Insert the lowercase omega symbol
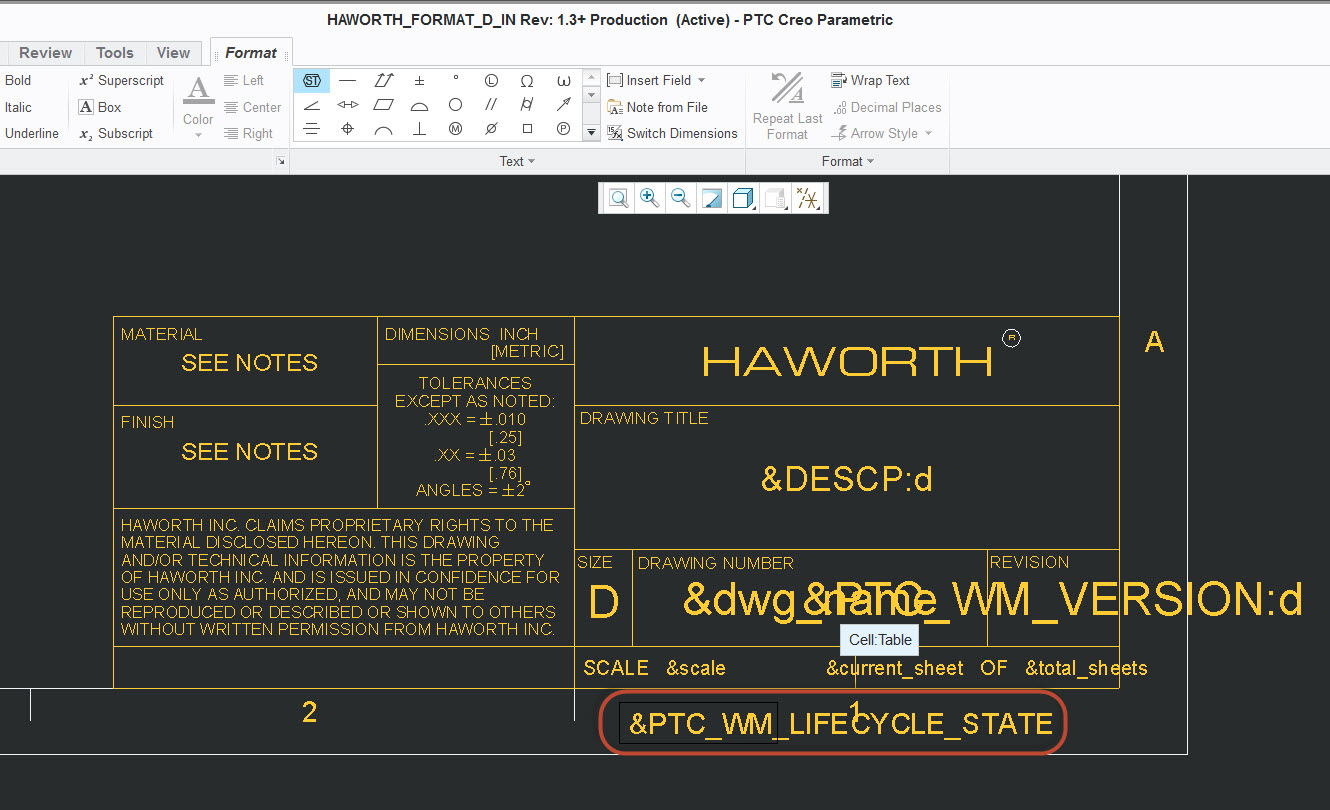 coord(564,81)
